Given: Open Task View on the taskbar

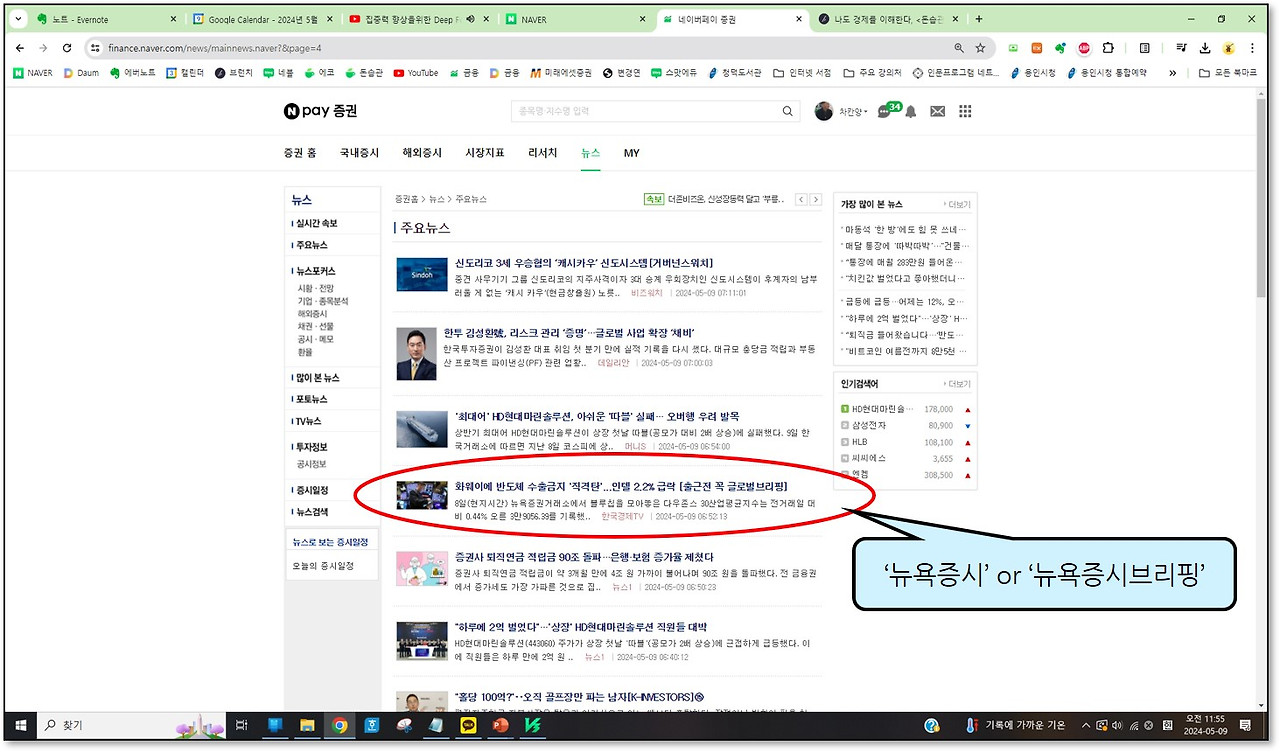Looking at the screenshot, I should tap(241, 725).
